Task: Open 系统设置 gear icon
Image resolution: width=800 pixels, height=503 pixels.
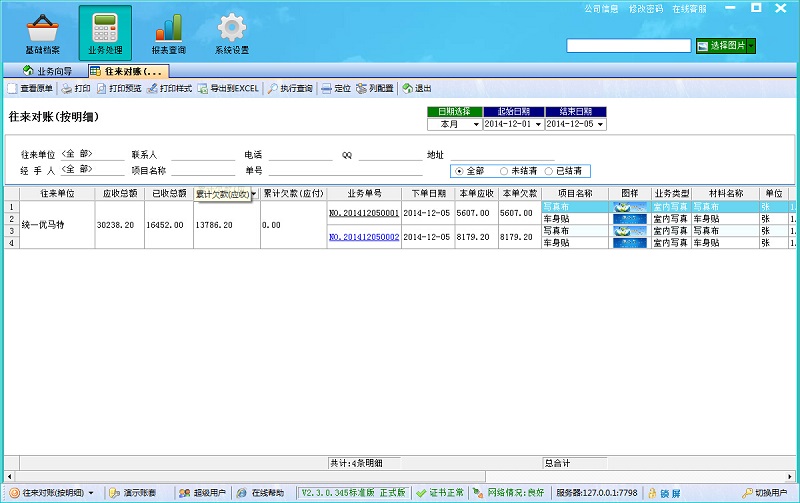Action: (x=231, y=28)
